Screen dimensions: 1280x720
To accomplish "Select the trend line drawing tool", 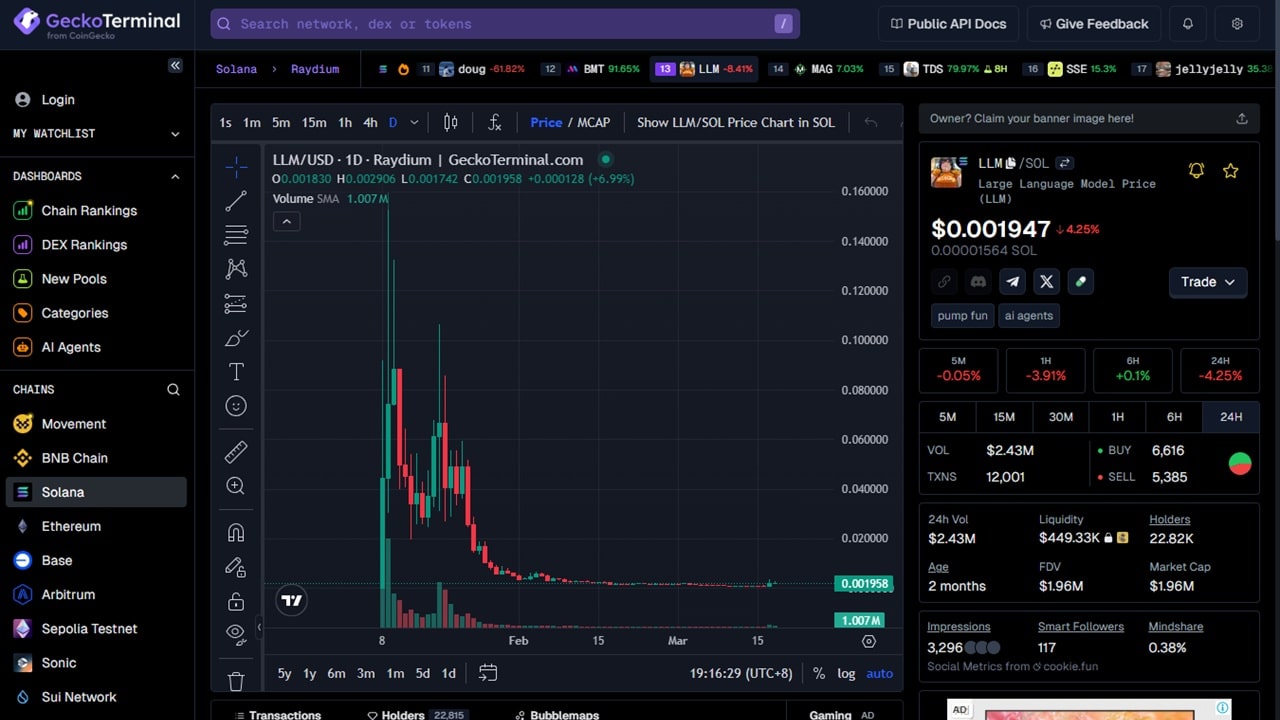I will (236, 201).
